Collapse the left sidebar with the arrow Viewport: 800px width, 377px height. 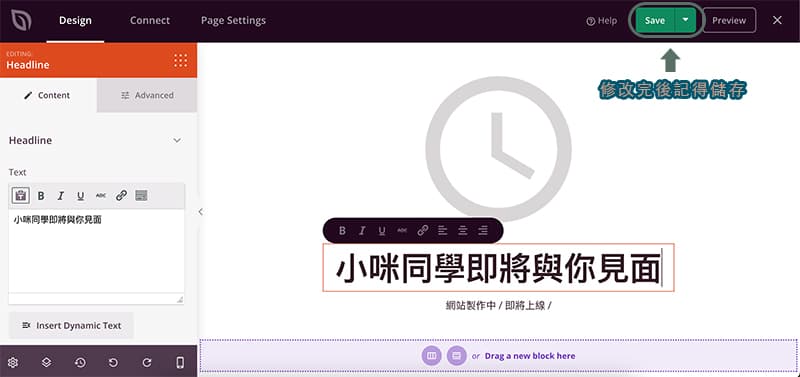[201, 212]
